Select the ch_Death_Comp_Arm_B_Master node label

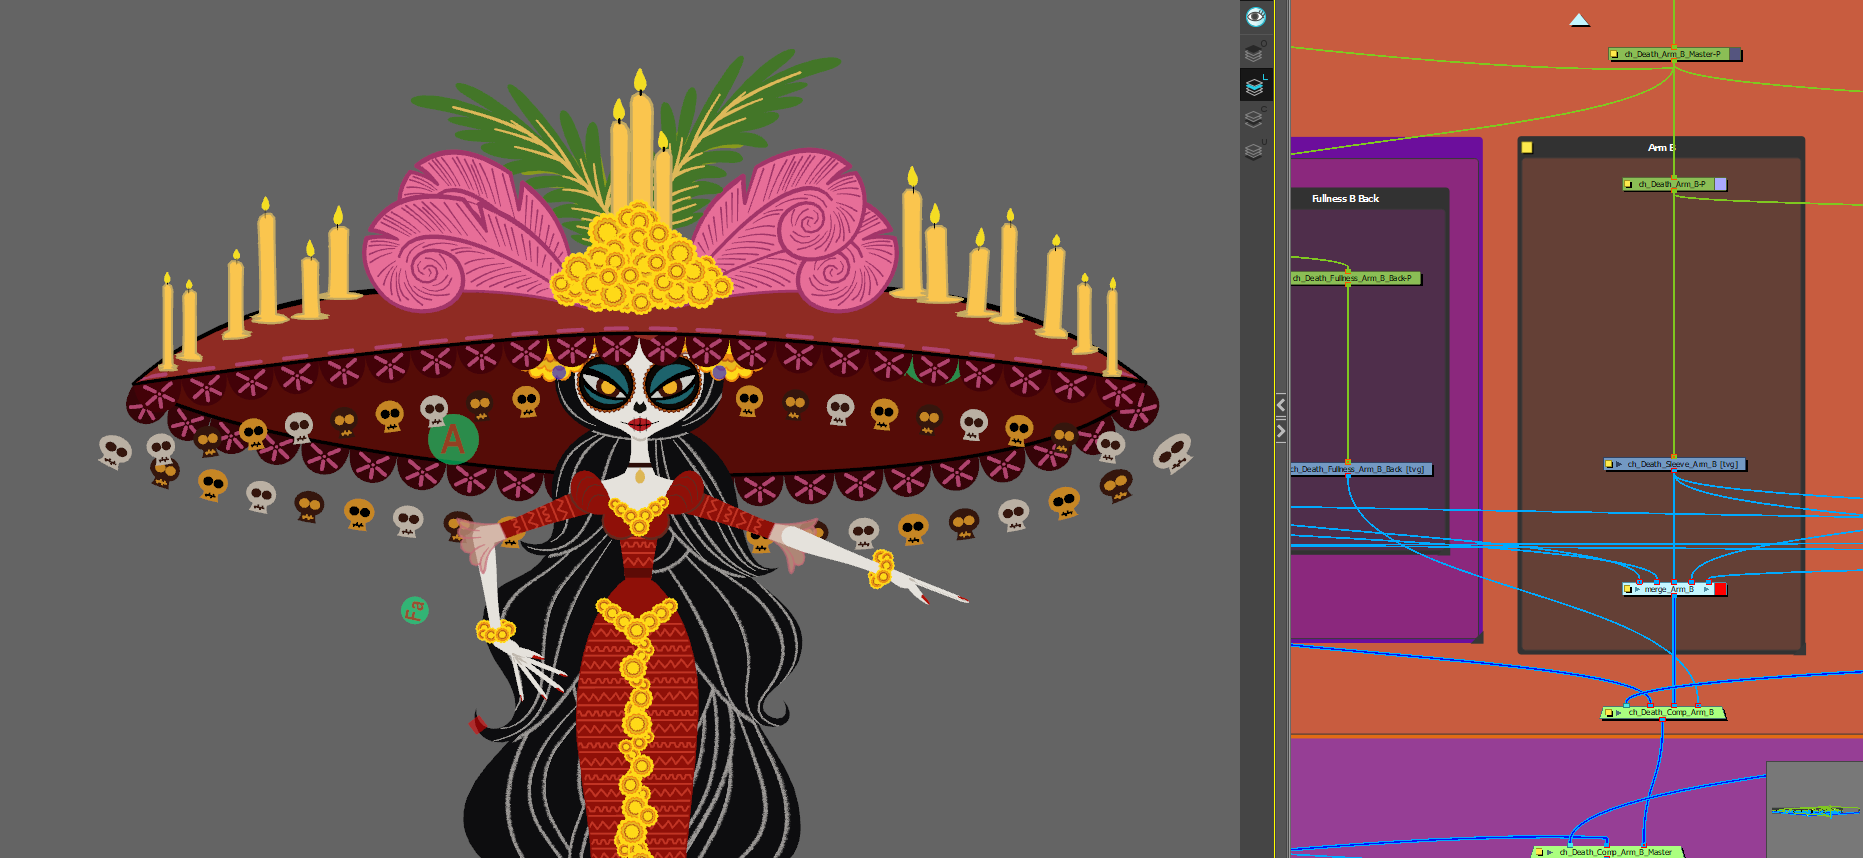click(x=1615, y=853)
